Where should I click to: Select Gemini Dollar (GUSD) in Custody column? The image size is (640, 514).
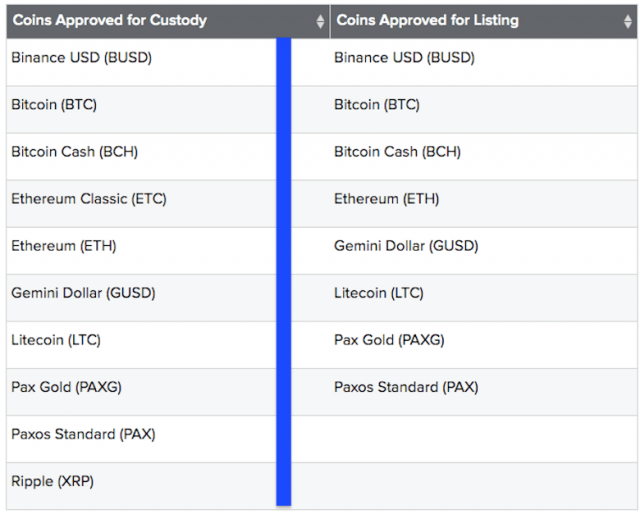point(83,293)
